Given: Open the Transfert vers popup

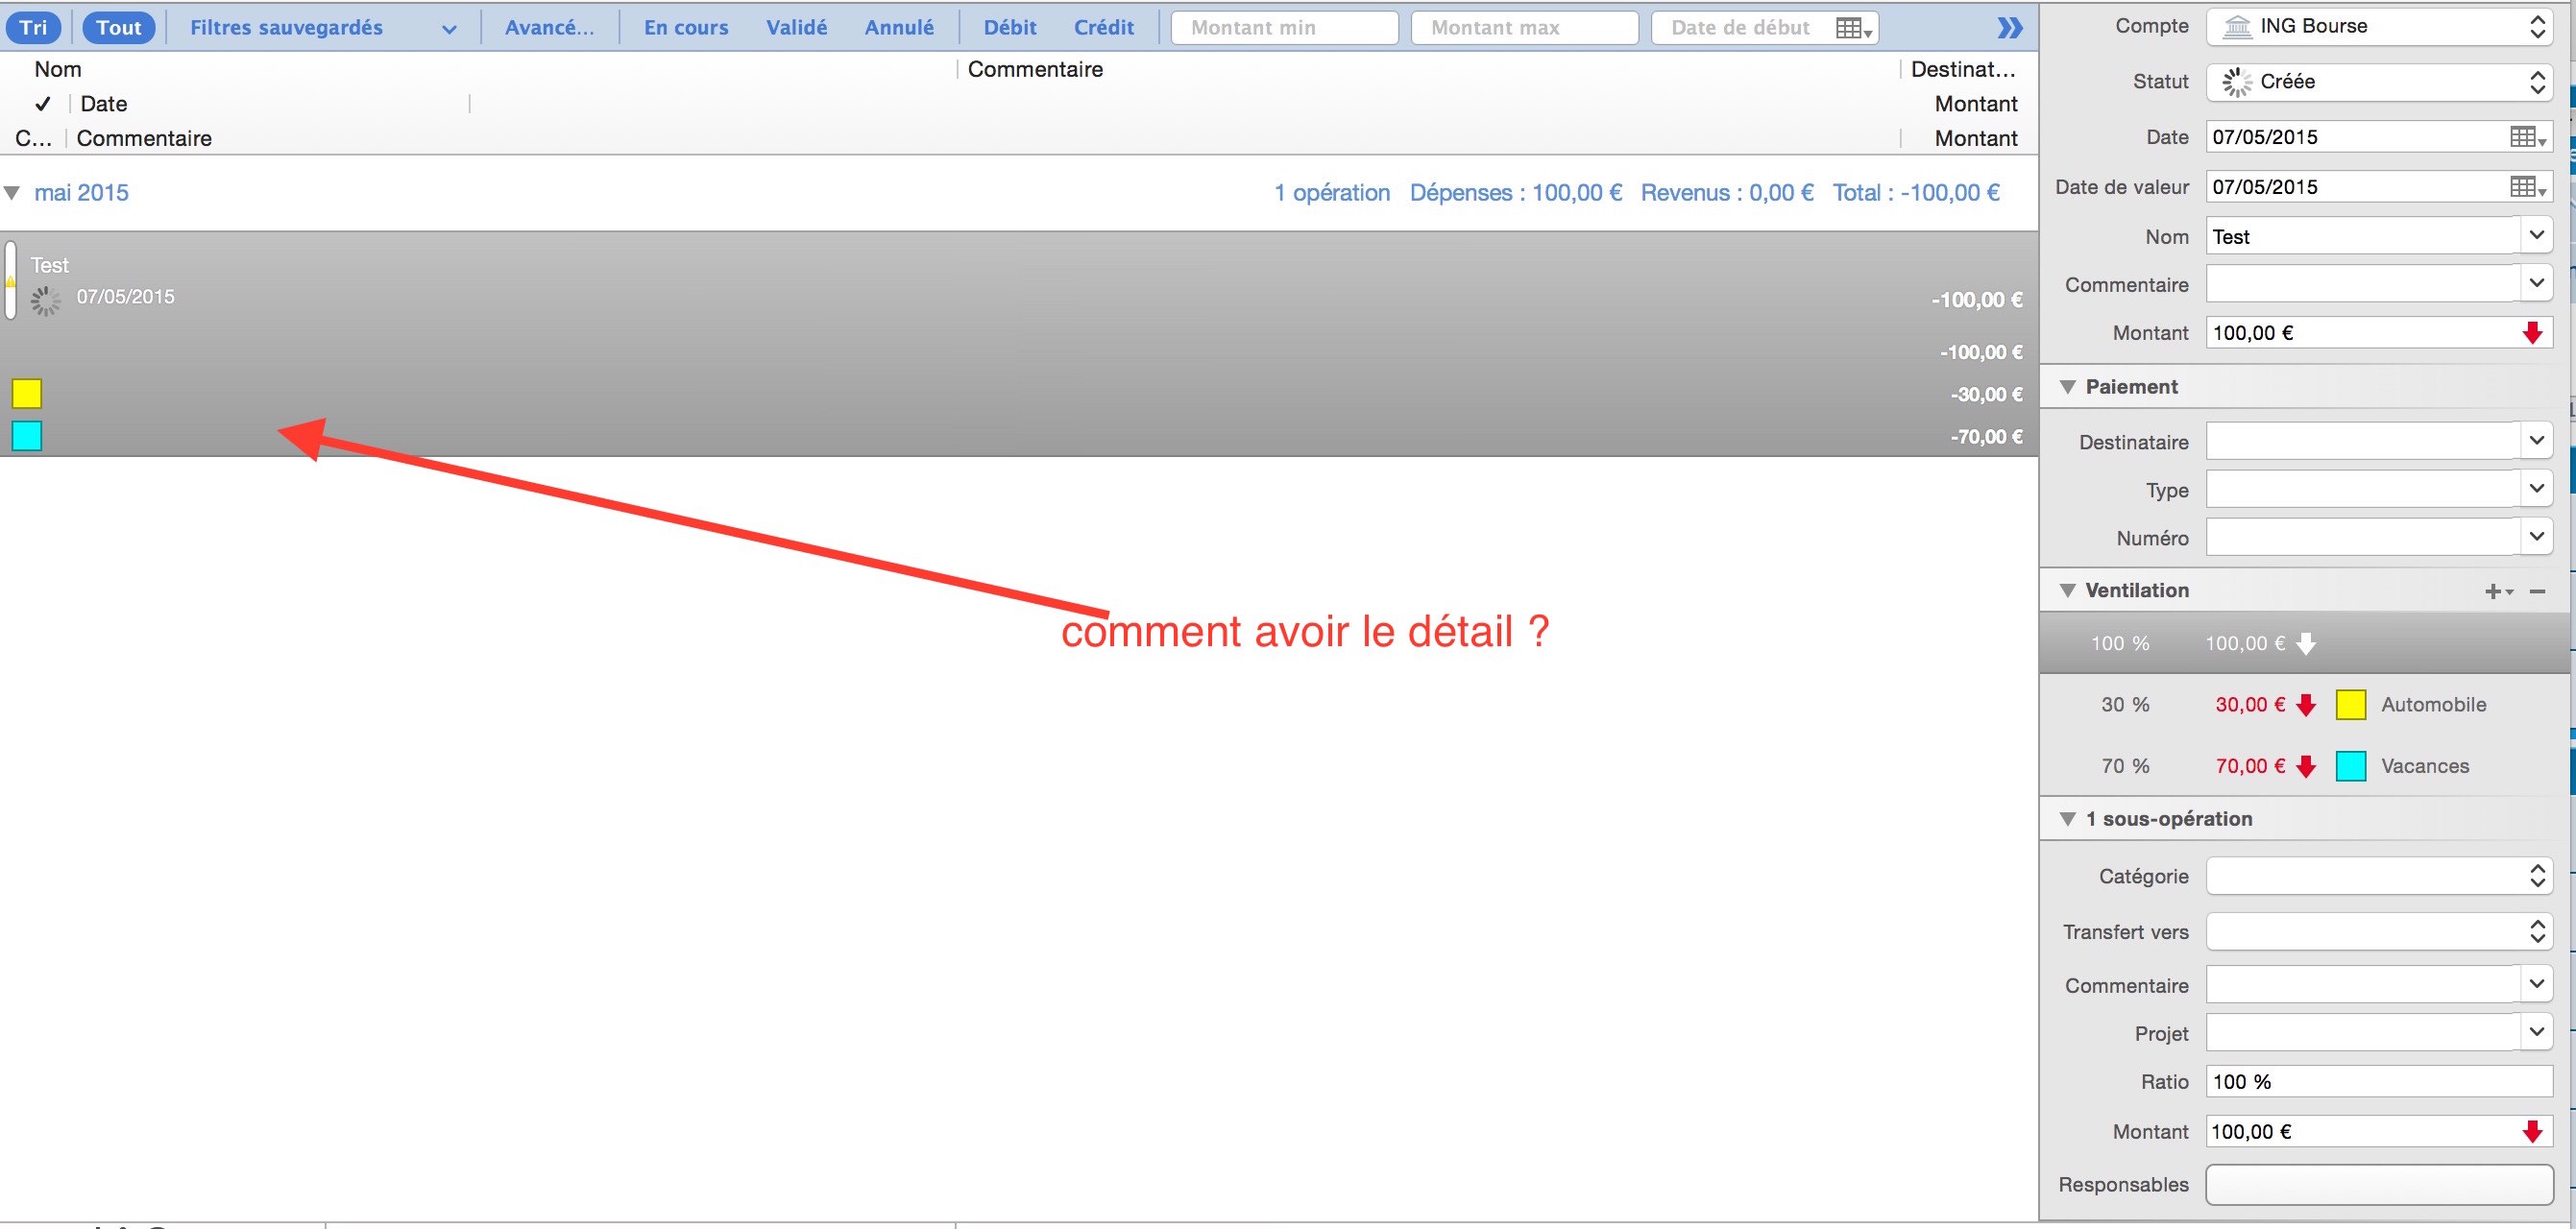Looking at the screenshot, I should click(x=2379, y=932).
